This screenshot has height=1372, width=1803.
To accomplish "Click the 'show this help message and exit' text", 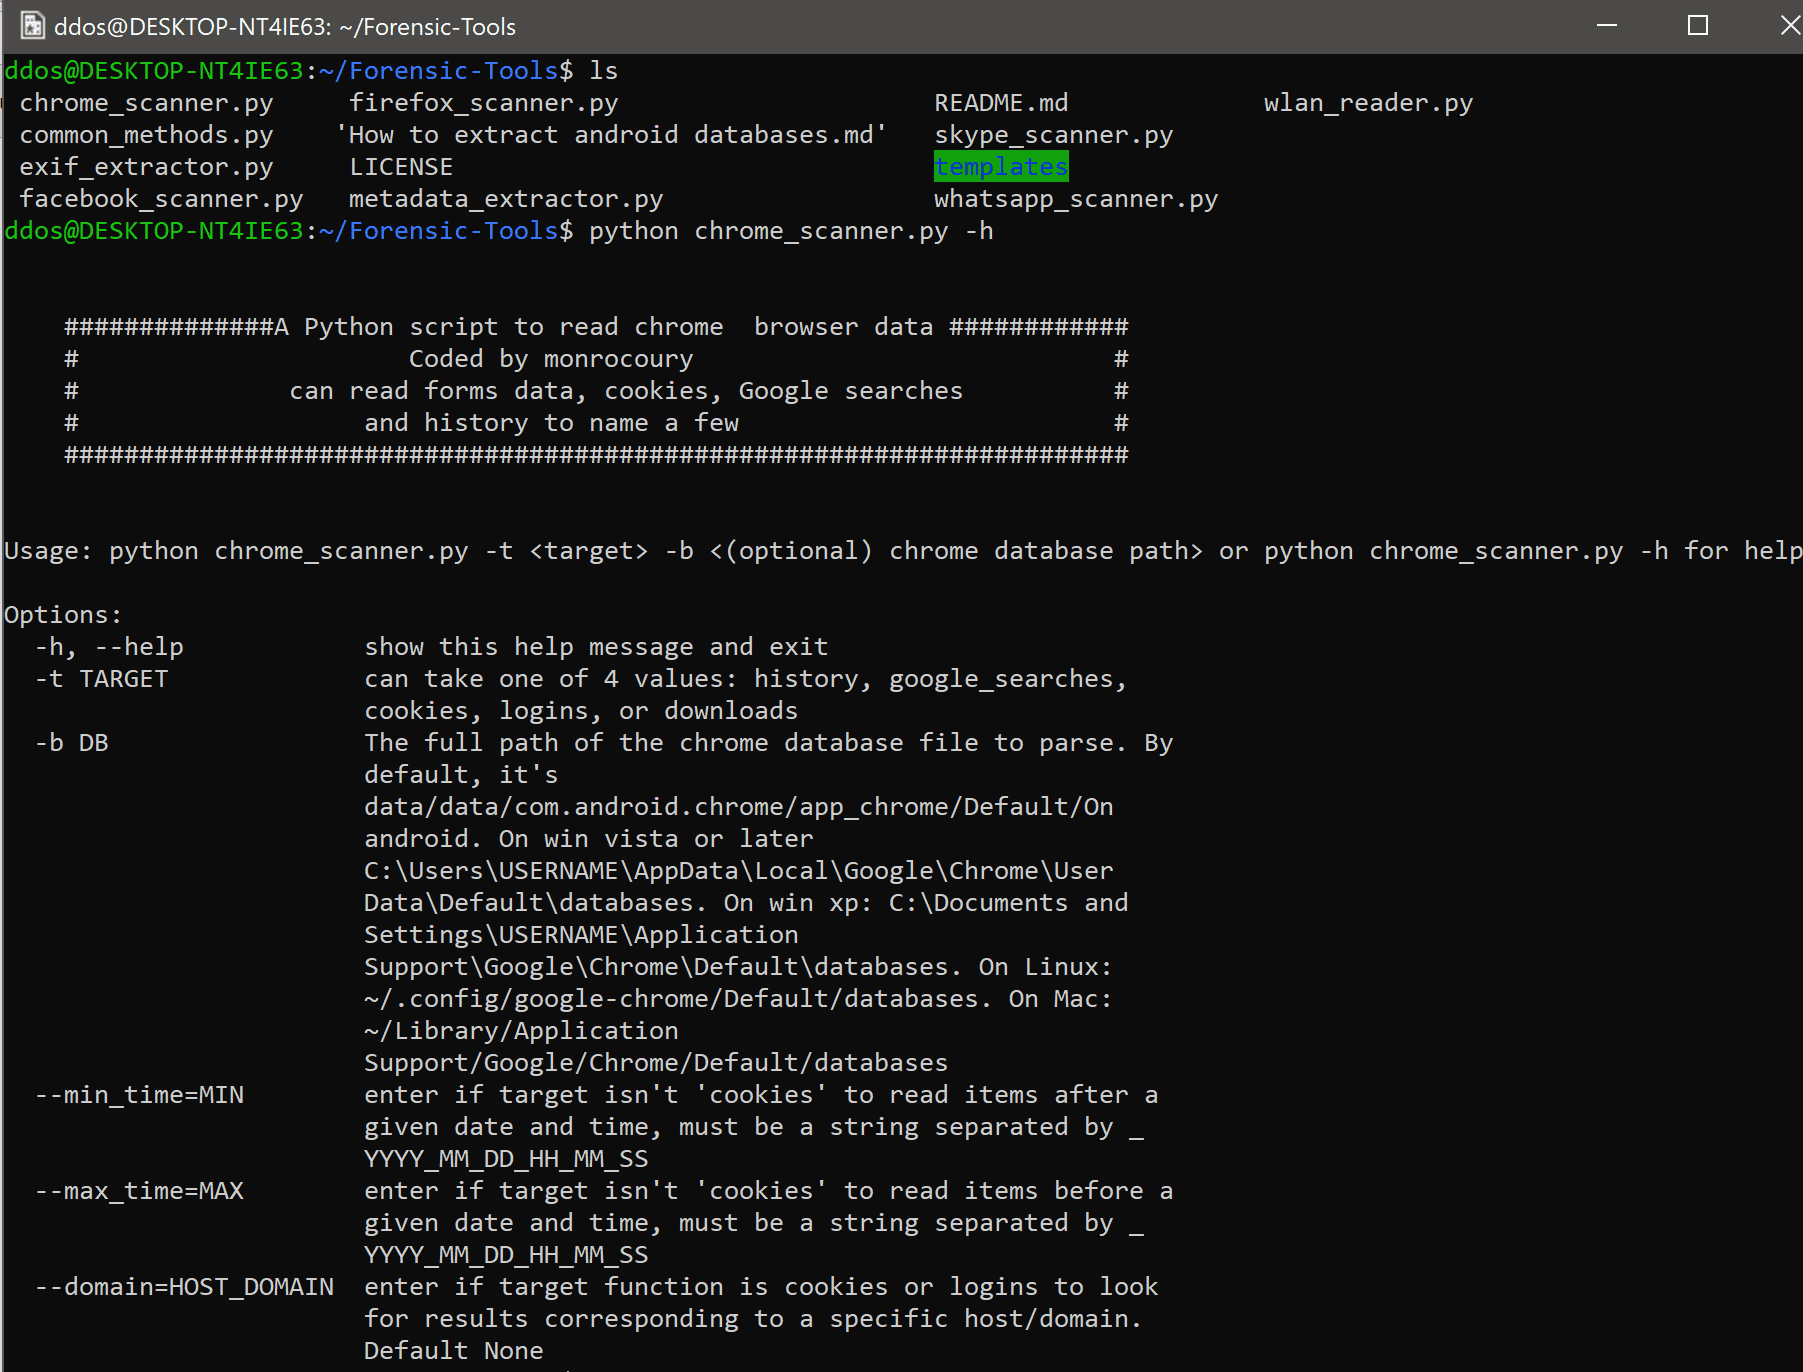I will pyautogui.click(x=596, y=647).
